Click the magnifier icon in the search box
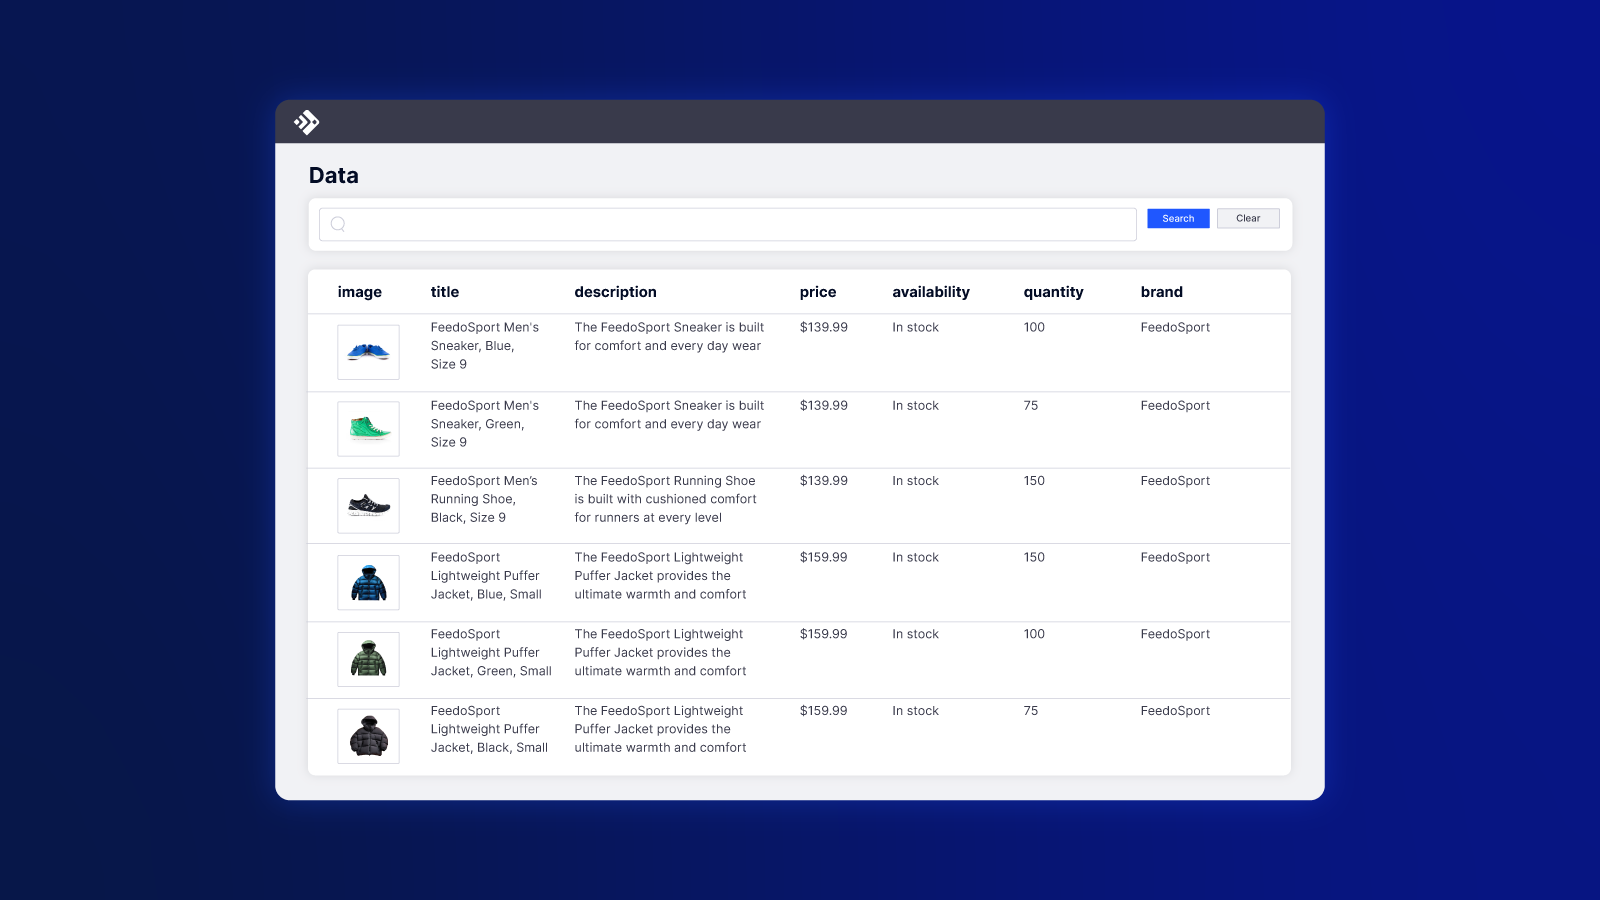1600x900 pixels. point(338,224)
